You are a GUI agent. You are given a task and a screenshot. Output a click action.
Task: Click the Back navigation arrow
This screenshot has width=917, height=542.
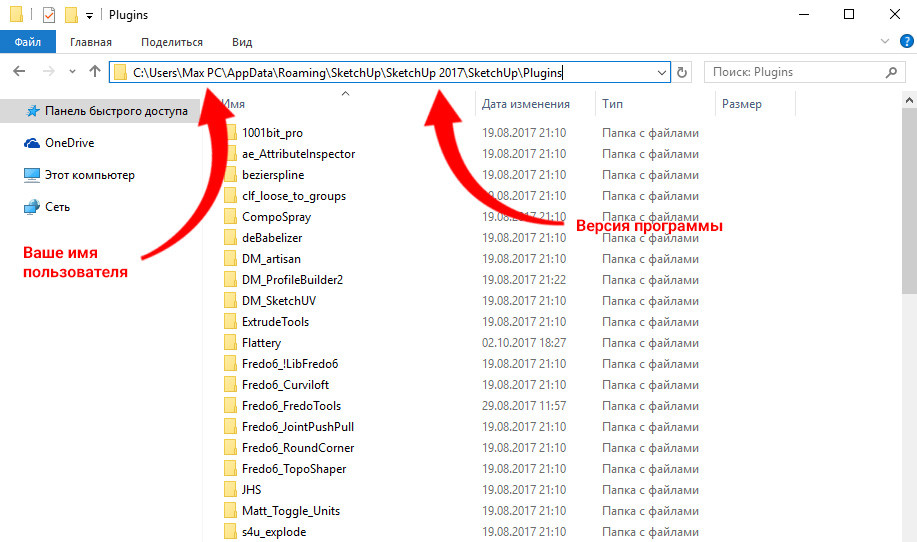(x=19, y=71)
